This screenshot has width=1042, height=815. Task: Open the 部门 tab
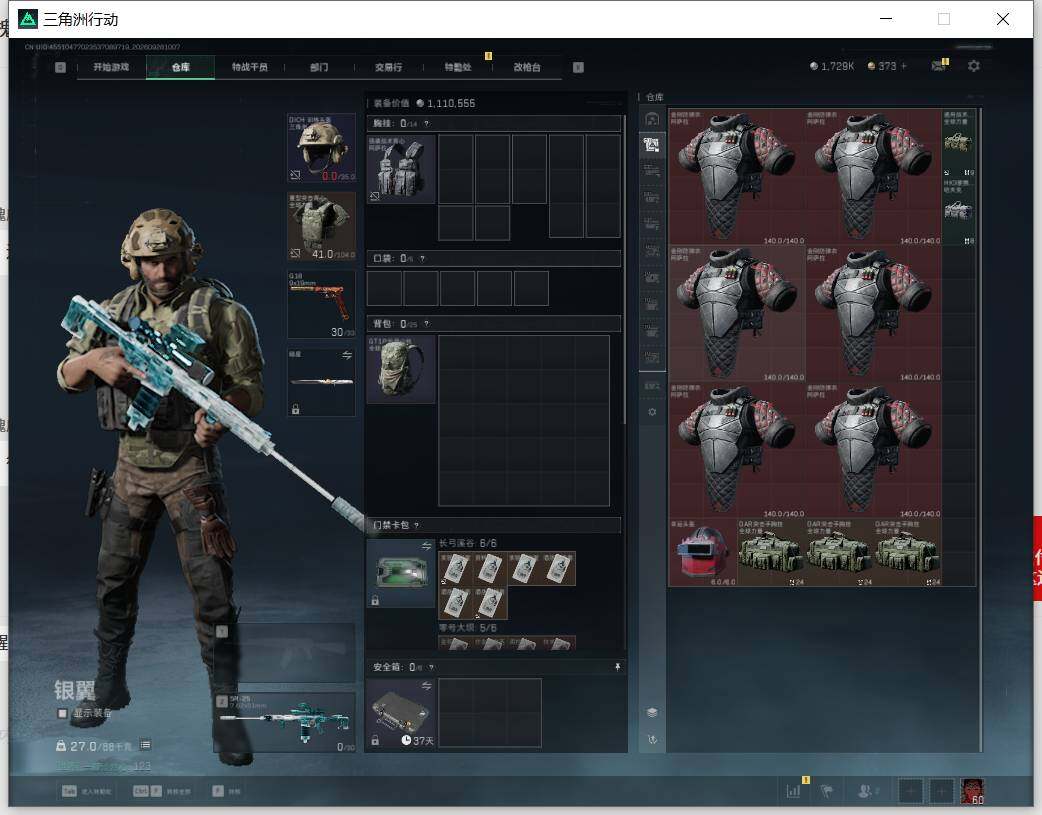point(319,67)
